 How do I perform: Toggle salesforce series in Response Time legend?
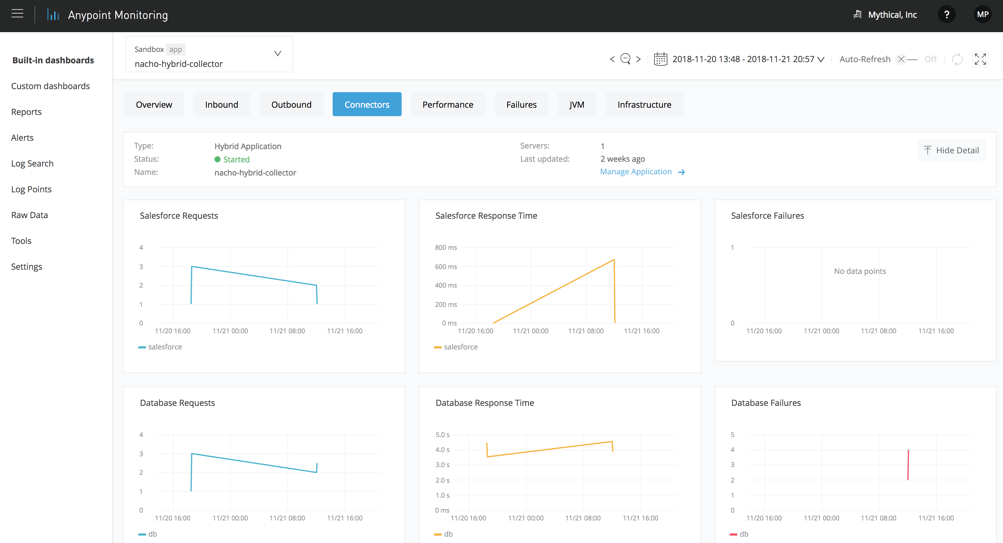pyautogui.click(x=455, y=347)
